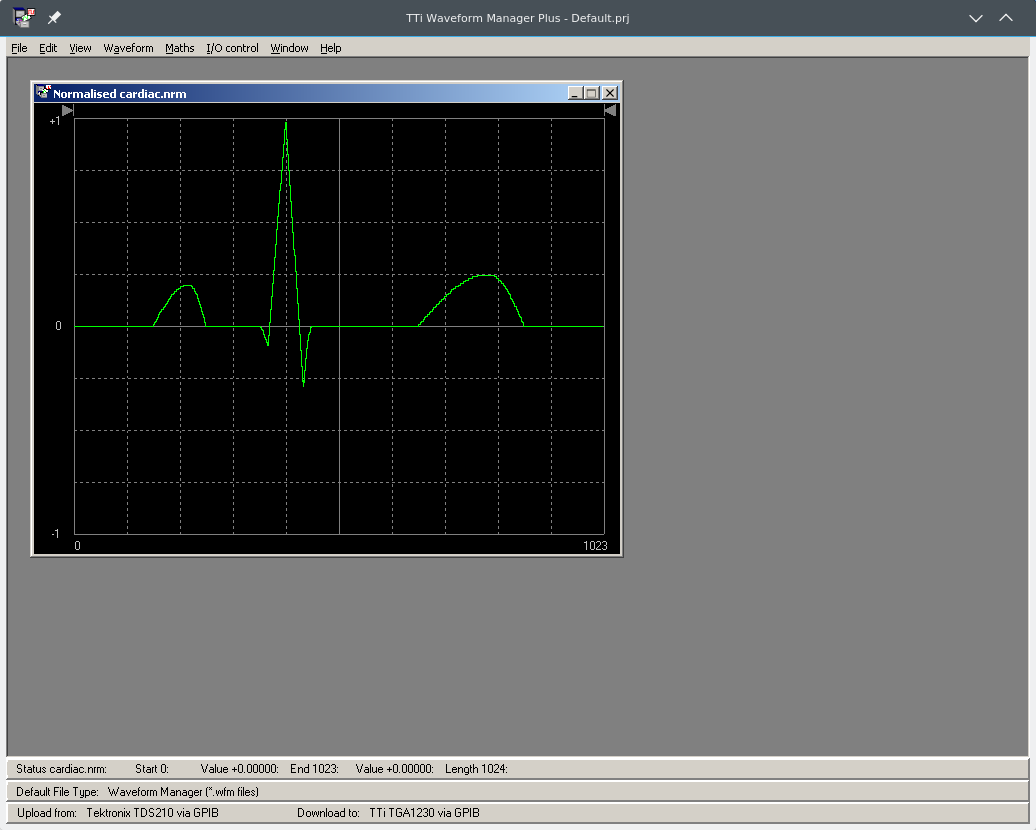The height and width of the screenshot is (830, 1036).
Task: Click 'TTi TGA1230 via GPIB' download text
Action: (424, 813)
